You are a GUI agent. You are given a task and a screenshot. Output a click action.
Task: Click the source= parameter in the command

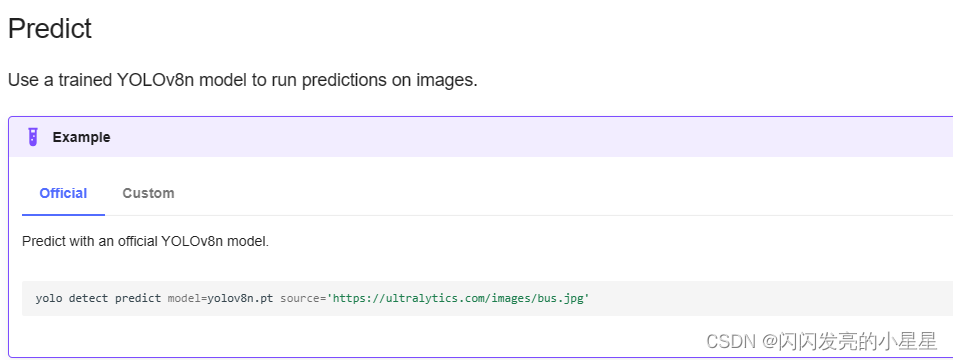pos(303,299)
